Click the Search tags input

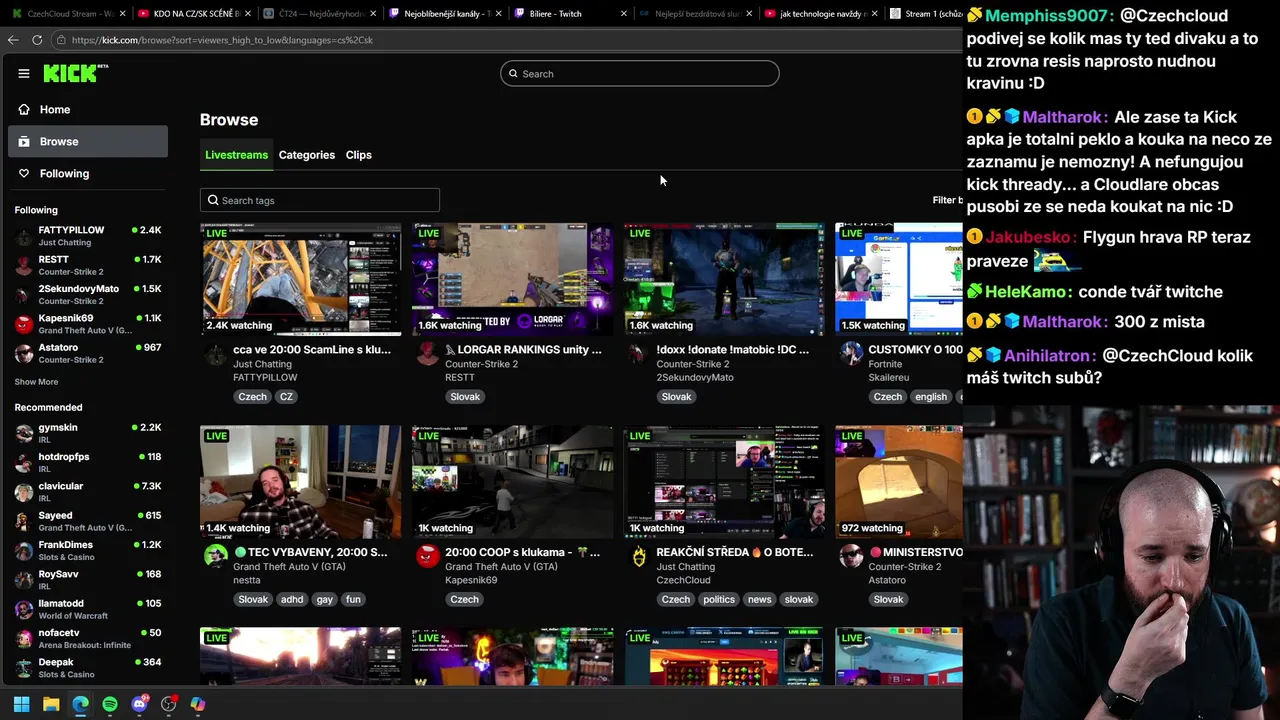[x=320, y=200]
